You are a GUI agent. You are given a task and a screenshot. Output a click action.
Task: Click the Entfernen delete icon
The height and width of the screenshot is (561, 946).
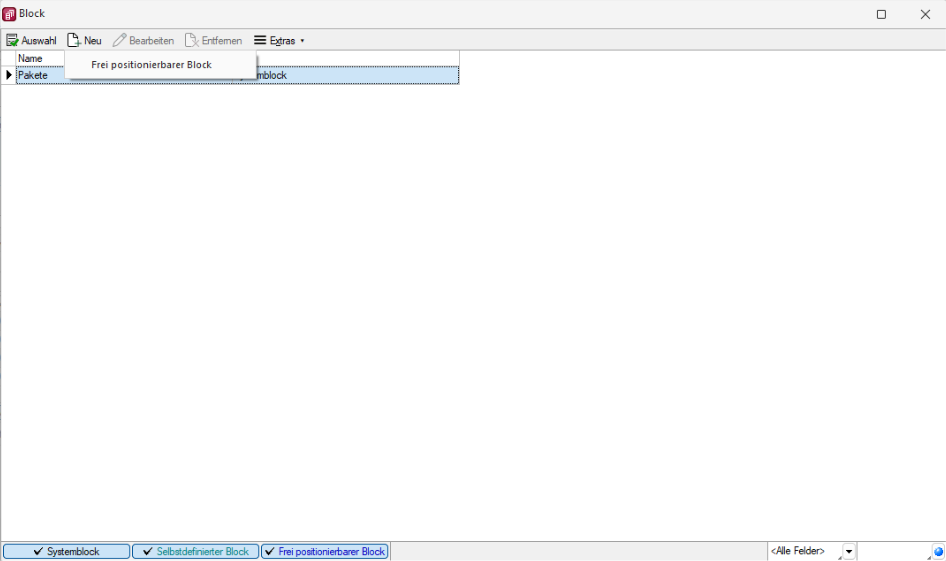191,41
